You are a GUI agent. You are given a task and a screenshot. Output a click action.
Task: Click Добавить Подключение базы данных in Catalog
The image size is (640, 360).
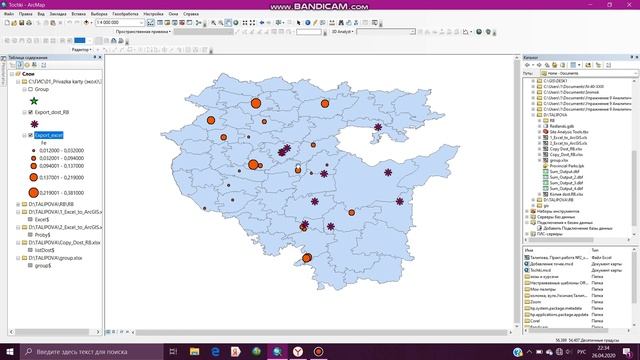pos(578,229)
